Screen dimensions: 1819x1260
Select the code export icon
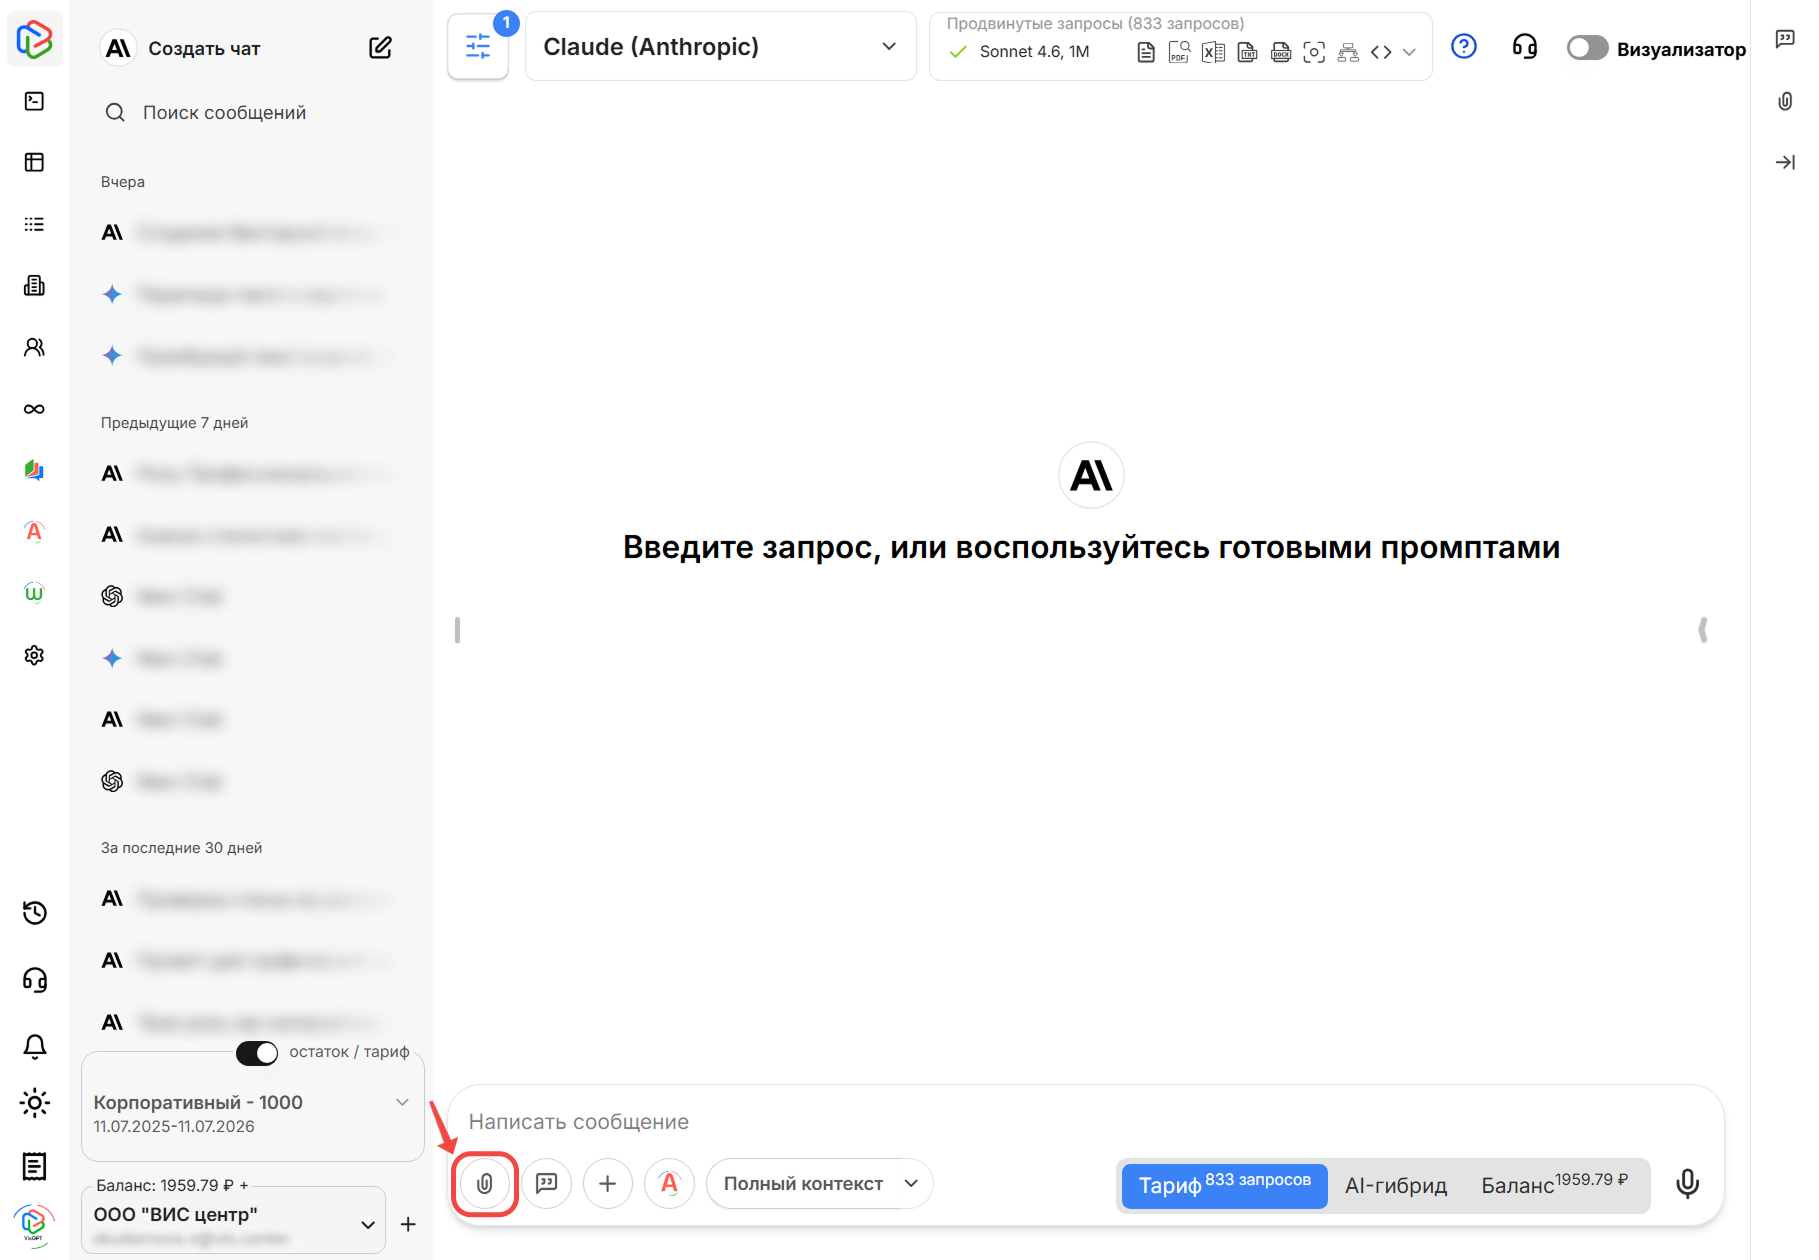tap(1381, 52)
